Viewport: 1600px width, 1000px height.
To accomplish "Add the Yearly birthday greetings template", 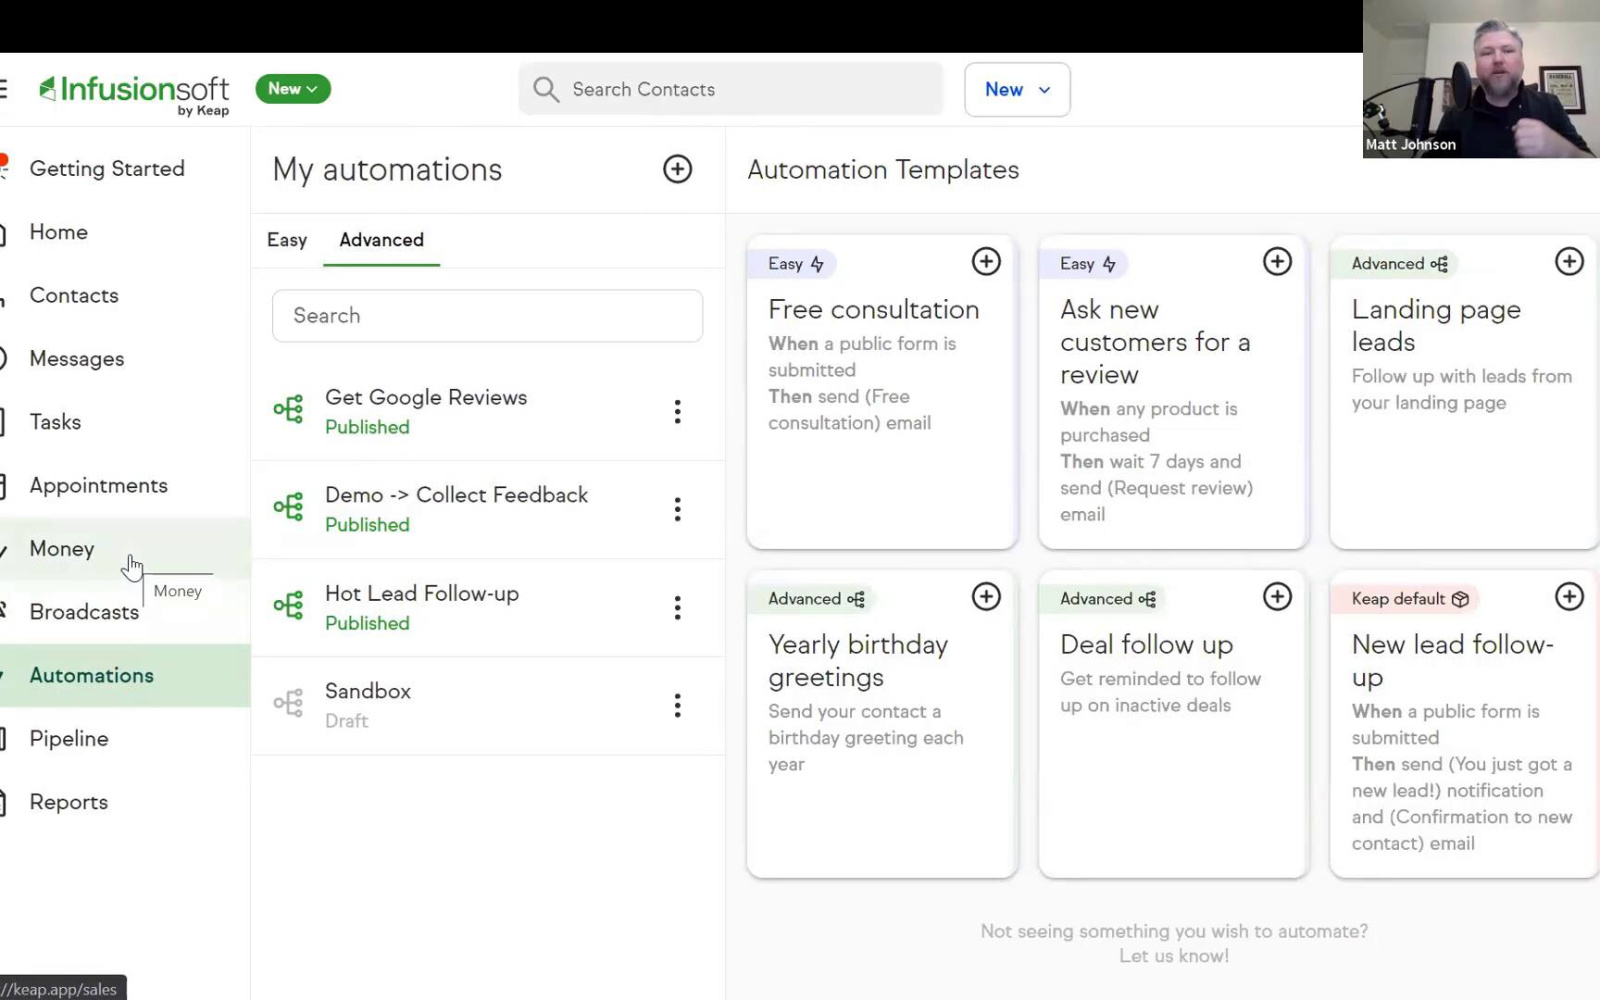I will click(986, 597).
